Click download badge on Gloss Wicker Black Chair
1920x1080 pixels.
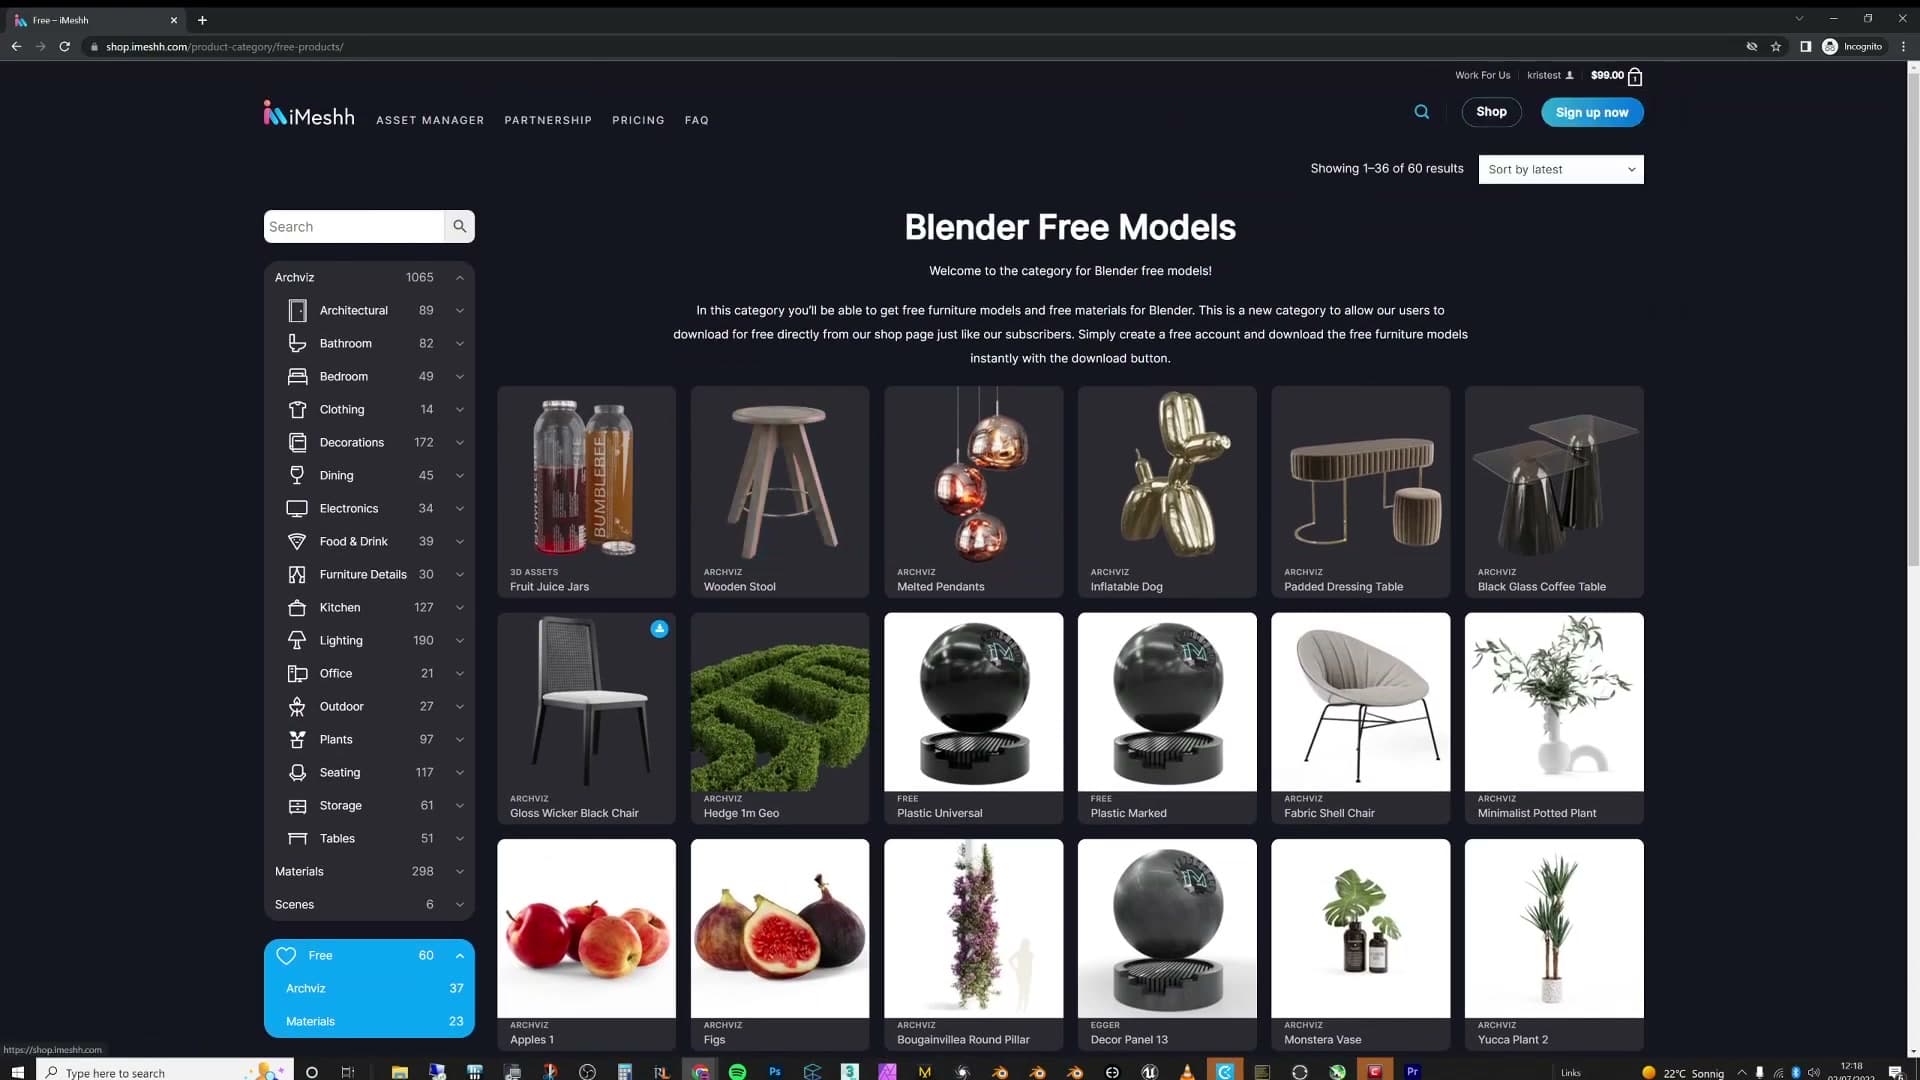(659, 629)
